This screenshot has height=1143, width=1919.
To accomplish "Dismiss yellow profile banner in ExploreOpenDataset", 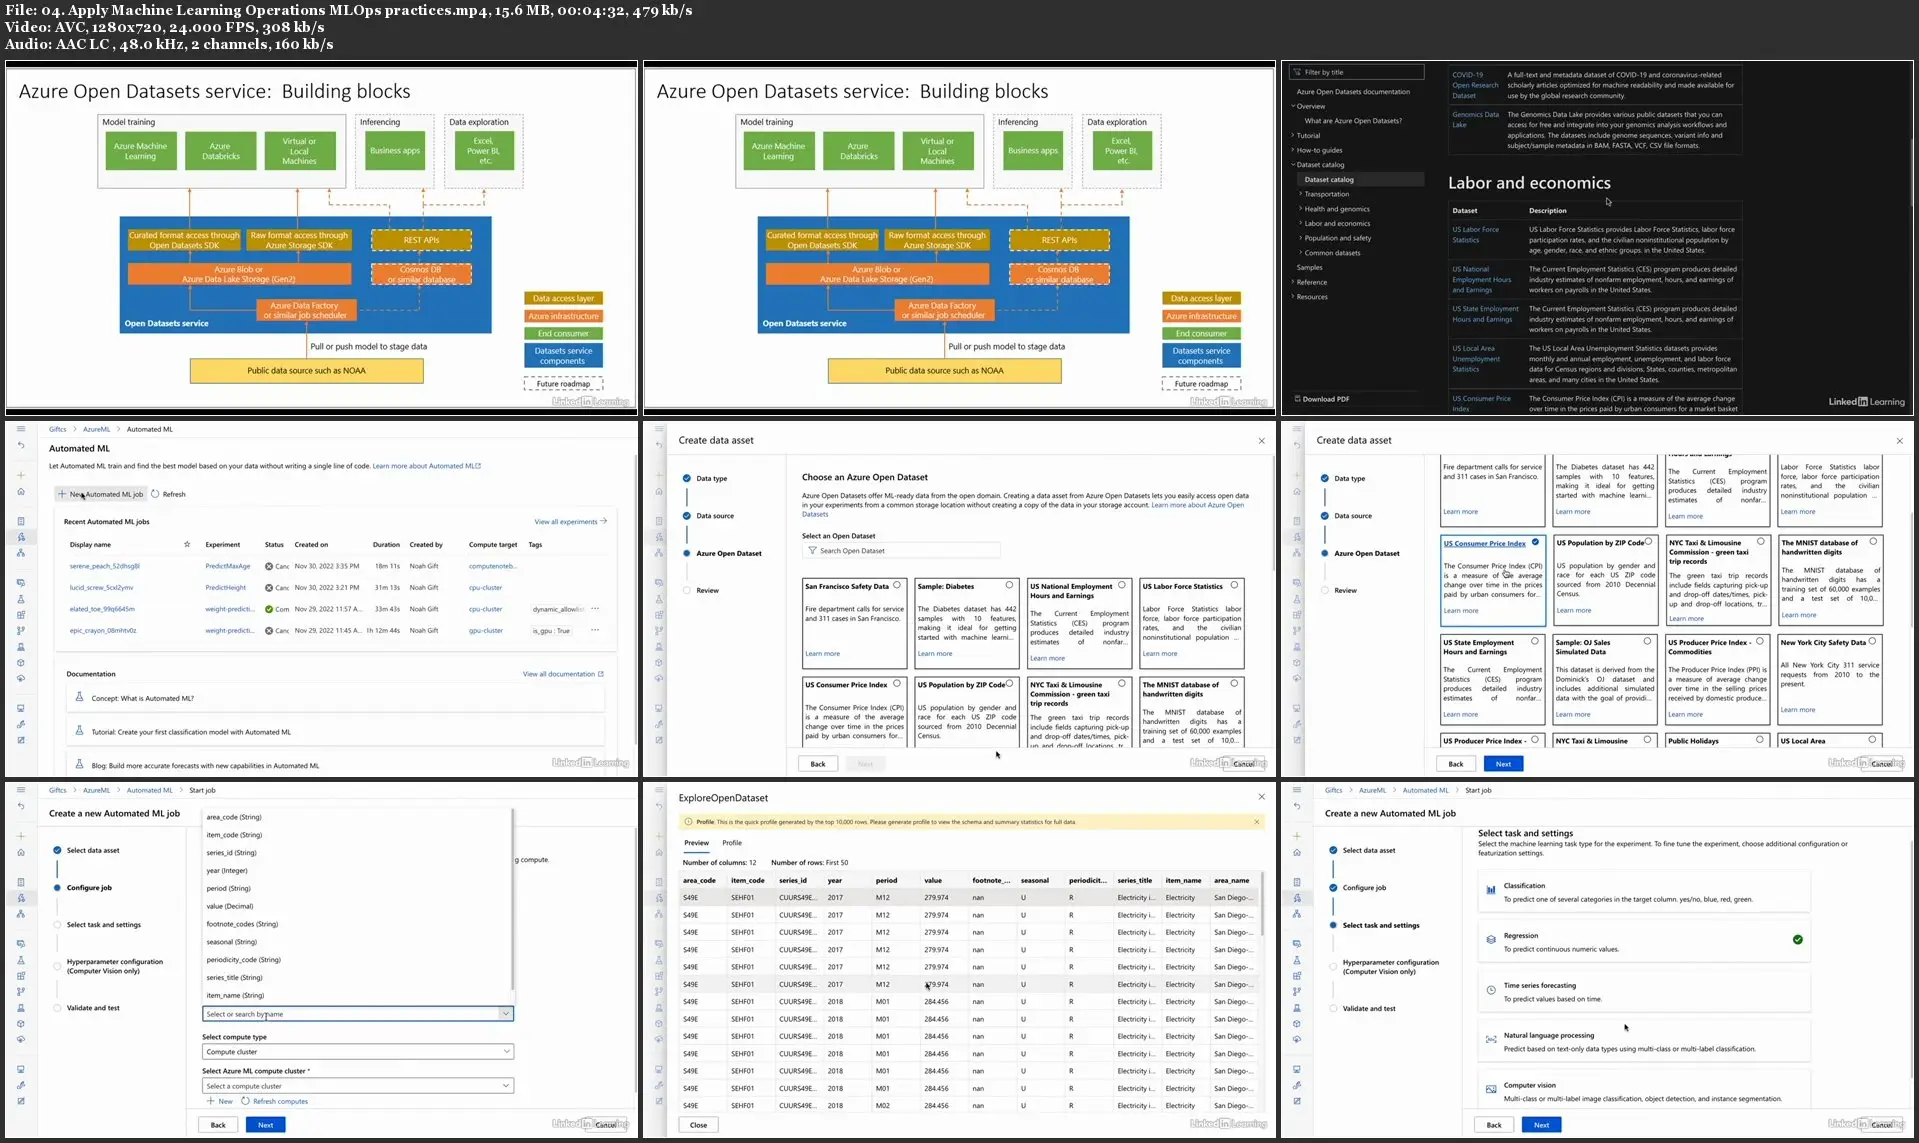I will click(1257, 822).
